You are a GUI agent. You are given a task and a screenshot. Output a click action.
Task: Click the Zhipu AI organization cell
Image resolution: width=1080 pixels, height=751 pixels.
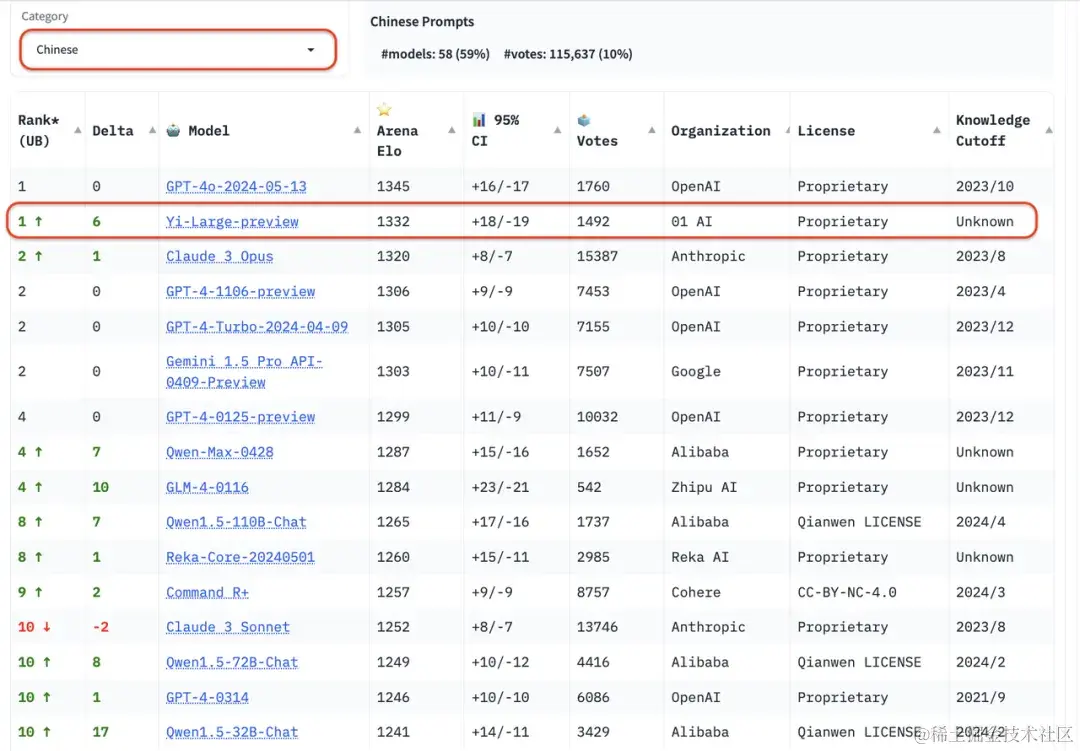pyautogui.click(x=704, y=487)
